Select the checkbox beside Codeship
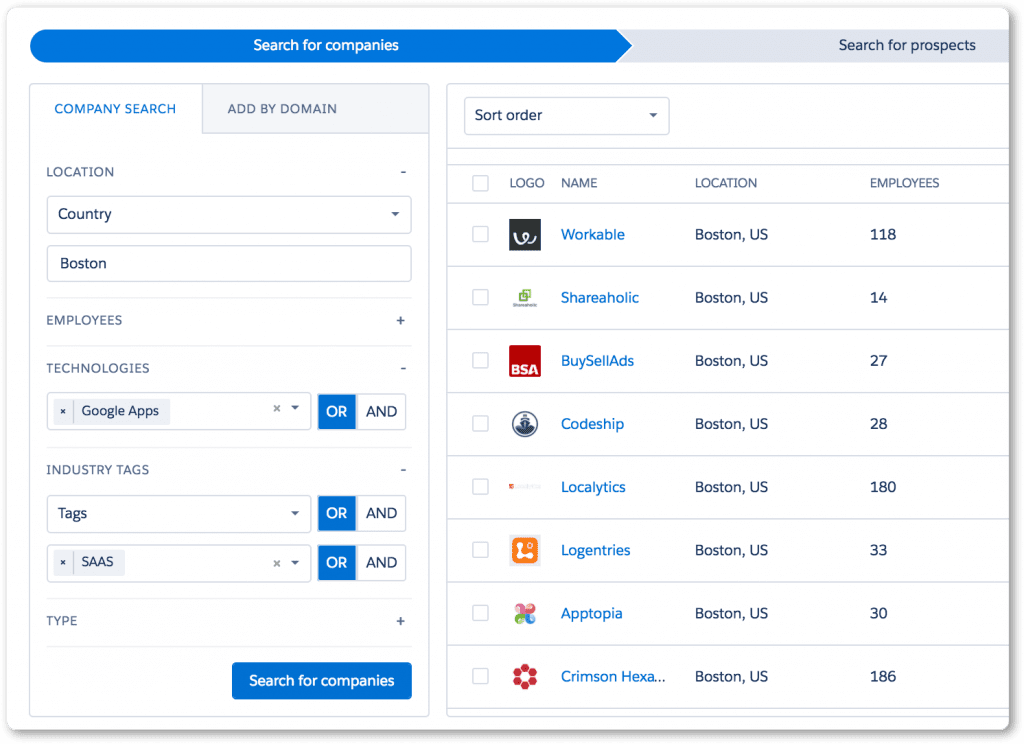 pyautogui.click(x=480, y=423)
